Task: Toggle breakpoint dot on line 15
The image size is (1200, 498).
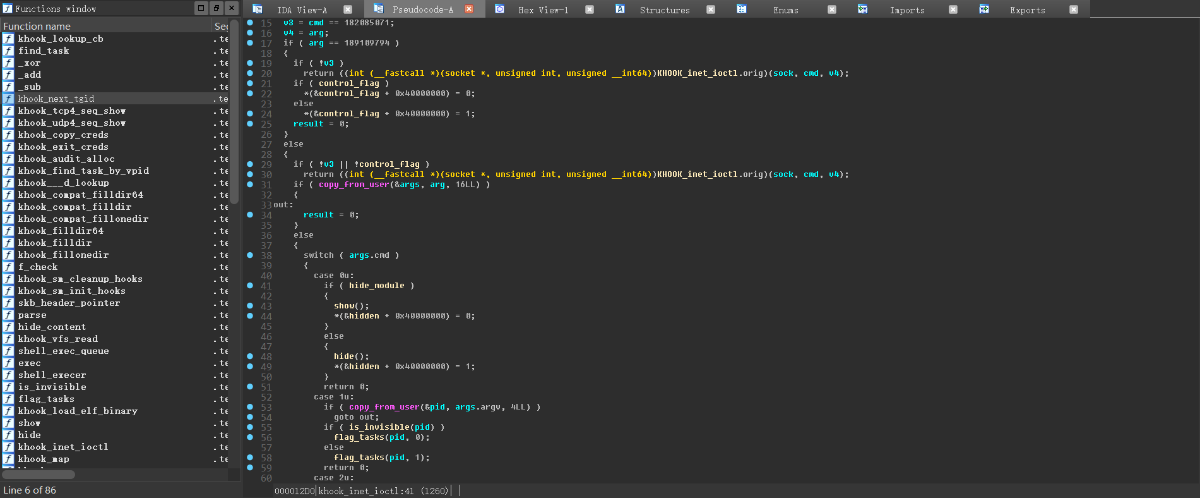Action: [x=249, y=22]
